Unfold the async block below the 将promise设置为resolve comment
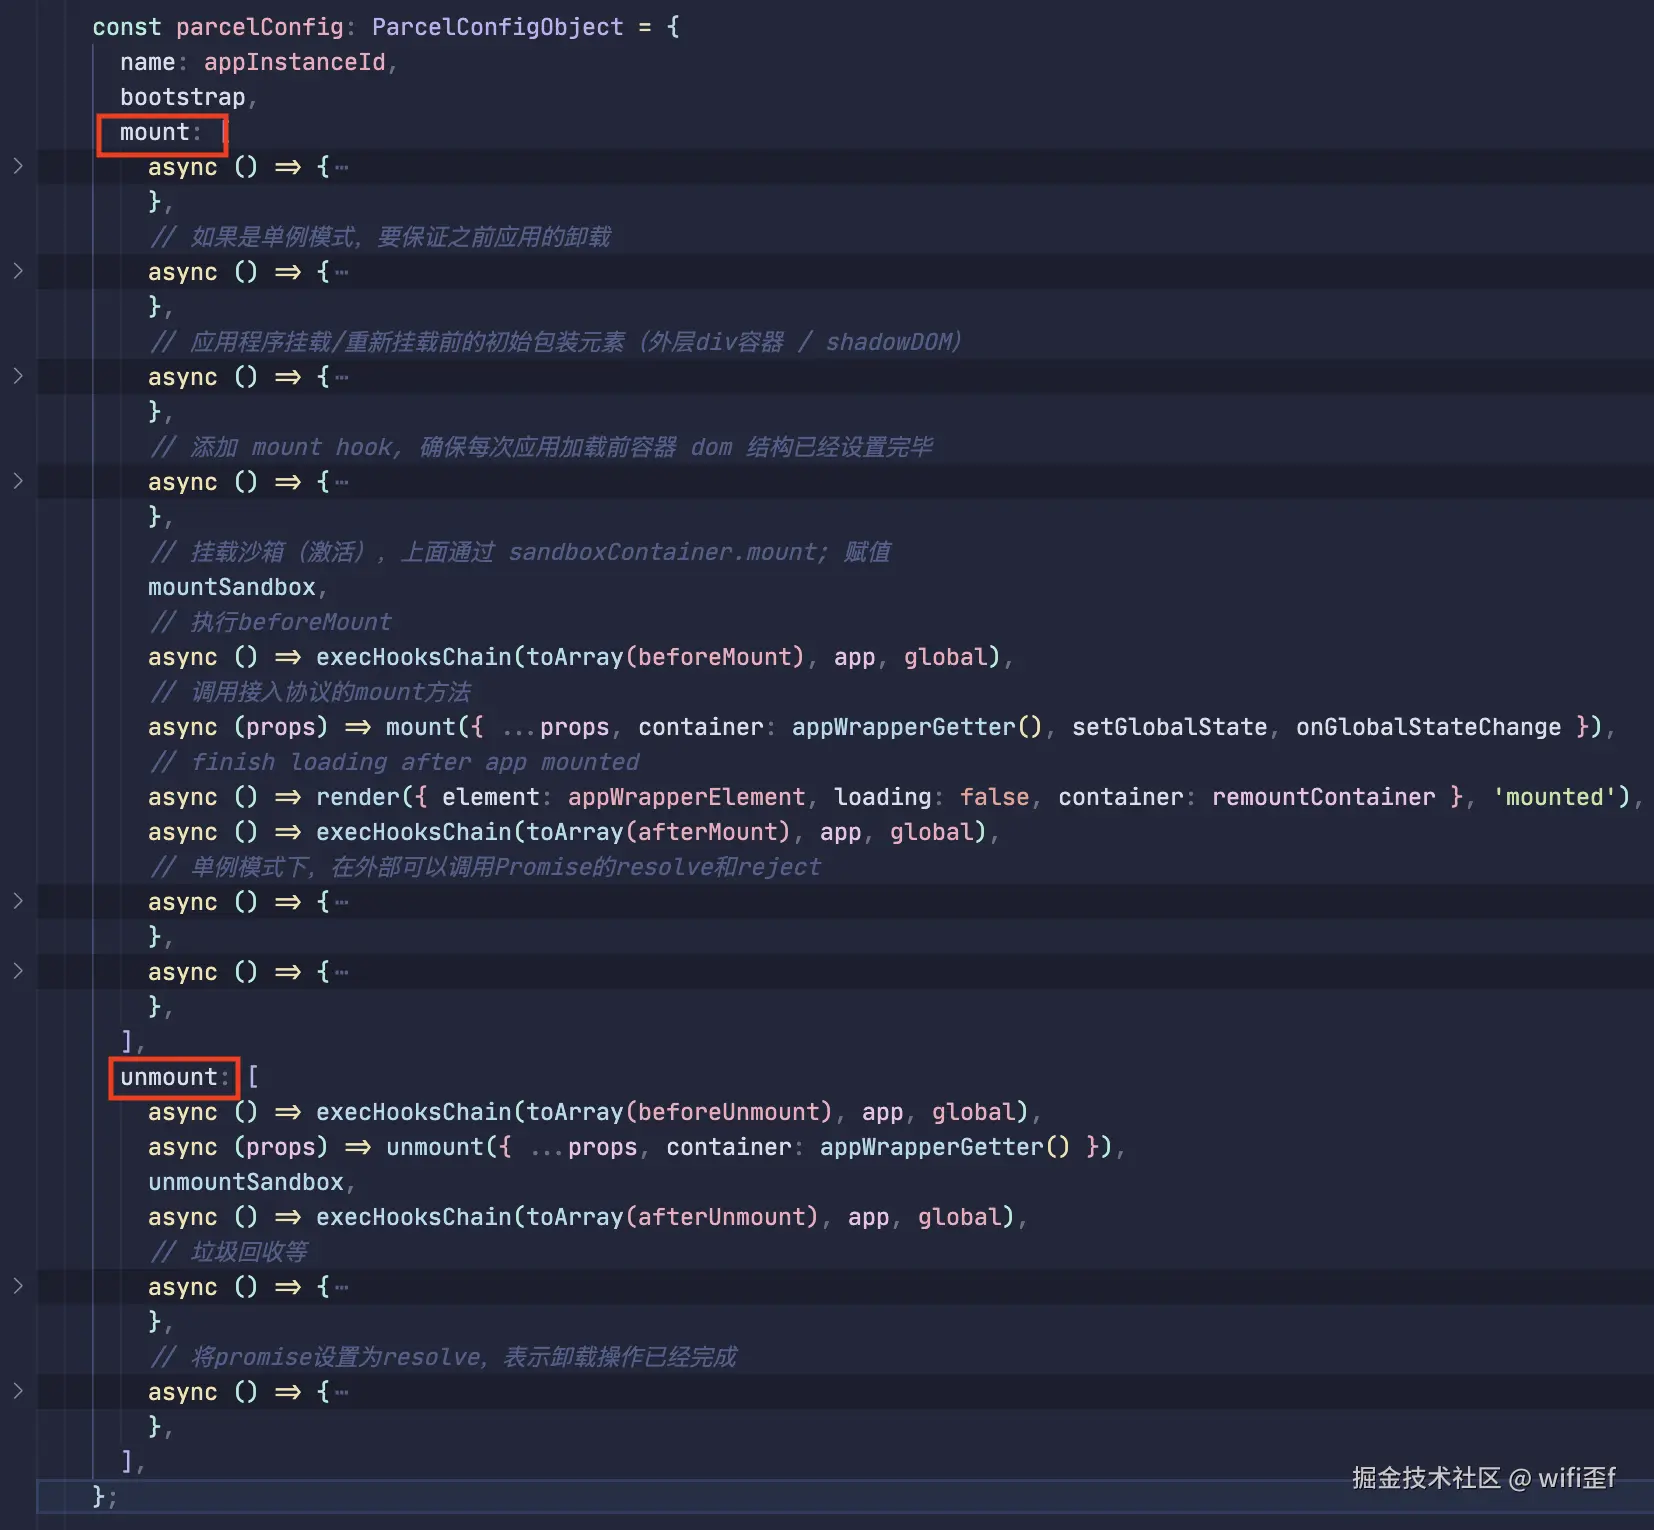This screenshot has width=1654, height=1530. coord(18,1391)
